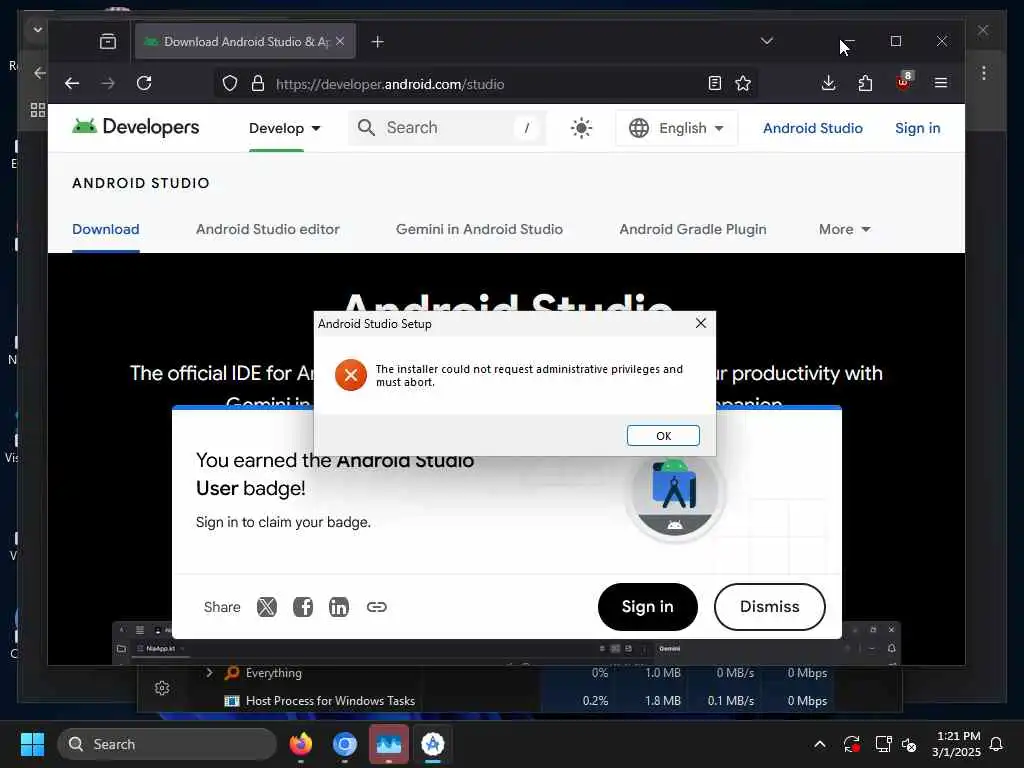1024x768 pixels.
Task: Click the site padlock security icon
Action: [x=258, y=84]
